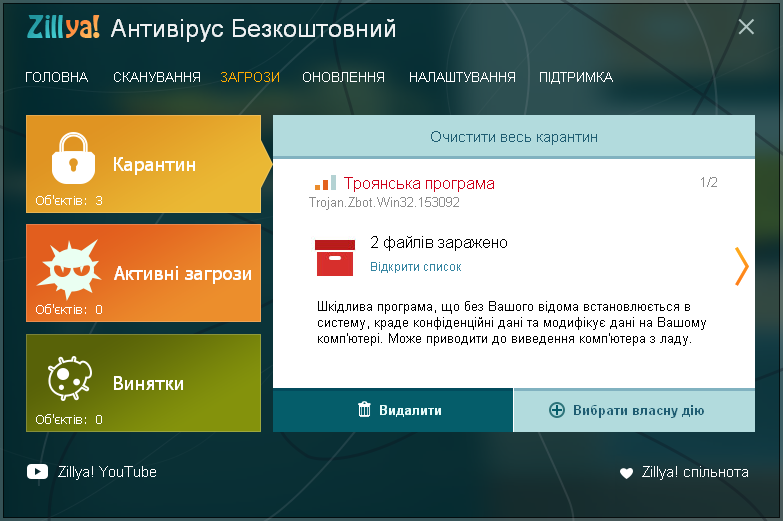Click the Винятки bug icon
783x521 pixels.
pyautogui.click(x=70, y=378)
